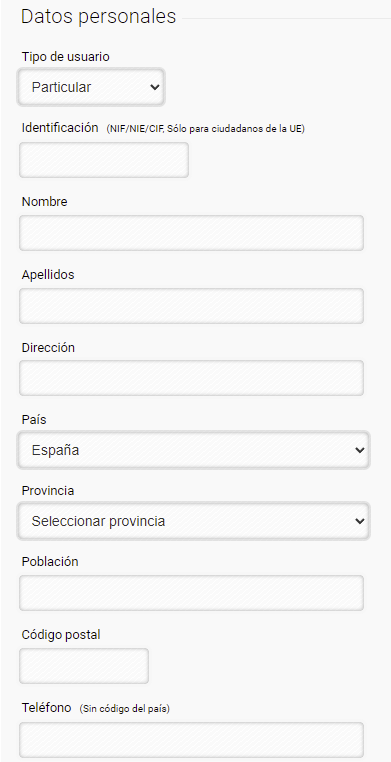
Task: Click the Provincia label text
Action: click(x=48, y=491)
